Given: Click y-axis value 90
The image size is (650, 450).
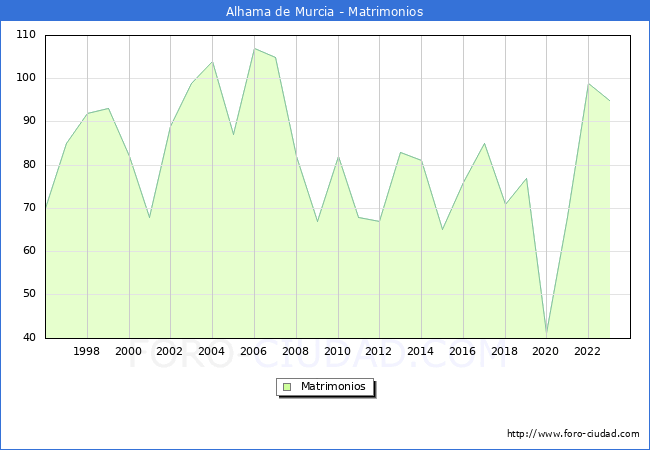Looking at the screenshot, I should coord(29,121).
